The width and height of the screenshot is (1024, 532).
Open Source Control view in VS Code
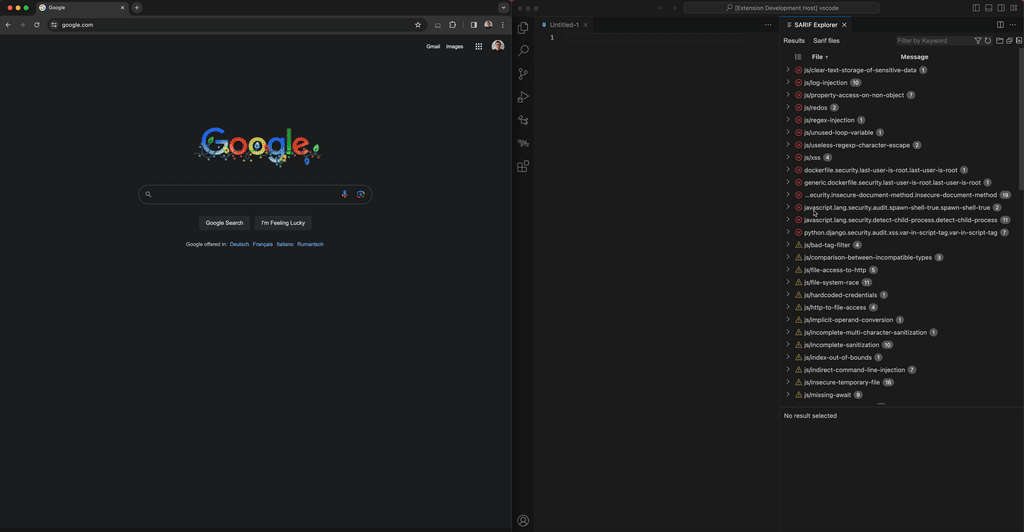[x=523, y=74]
